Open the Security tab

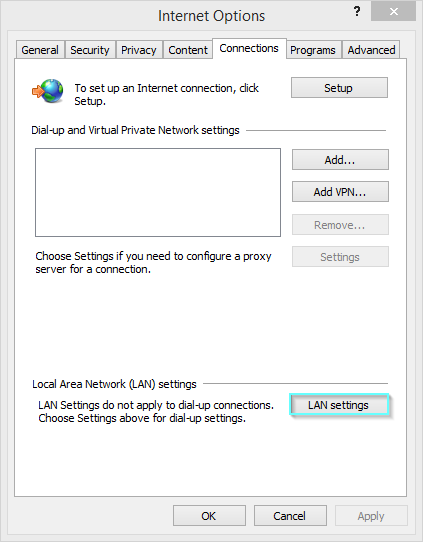90,50
